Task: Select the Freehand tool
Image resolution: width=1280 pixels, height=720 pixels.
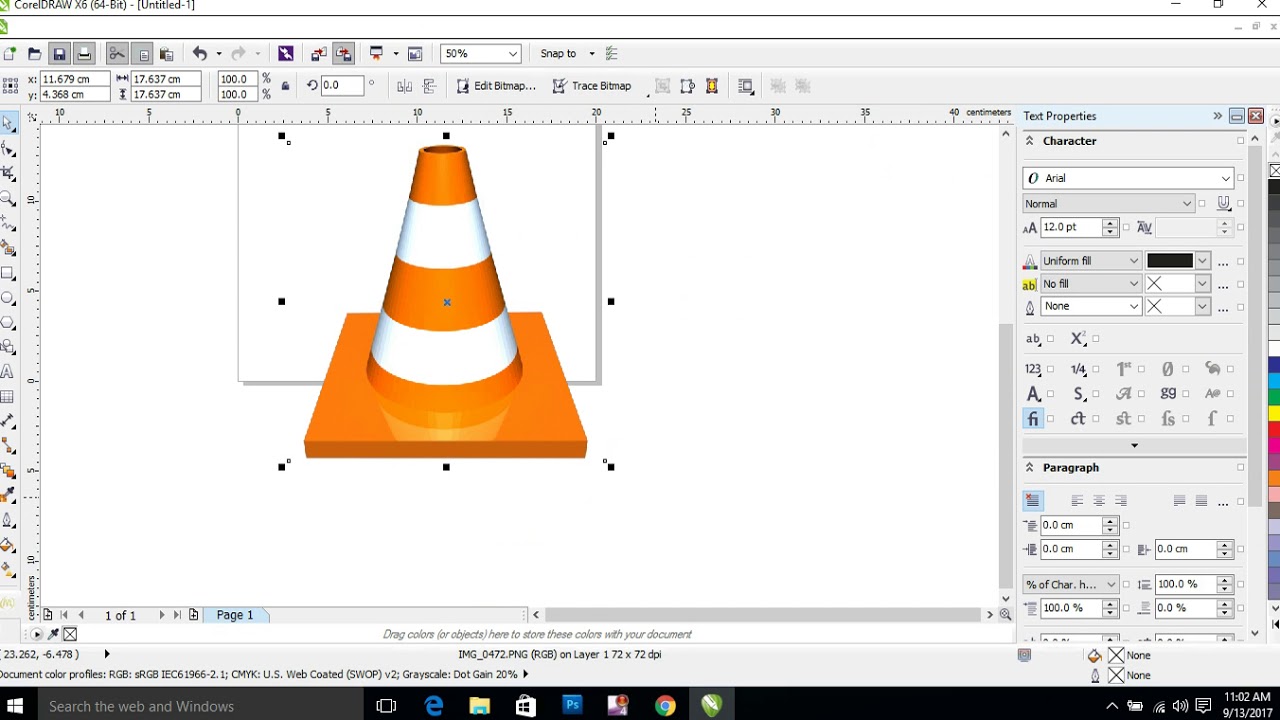Action: click(8, 224)
